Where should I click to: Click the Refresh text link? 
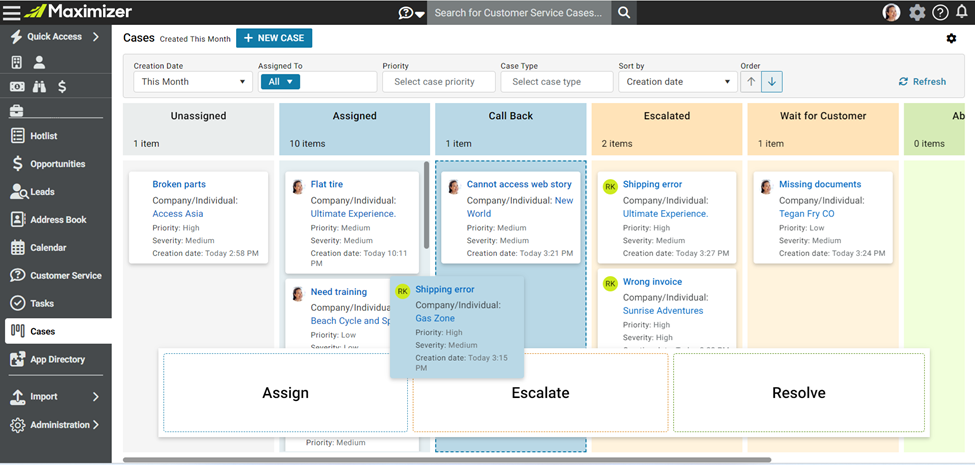pyautogui.click(x=930, y=81)
